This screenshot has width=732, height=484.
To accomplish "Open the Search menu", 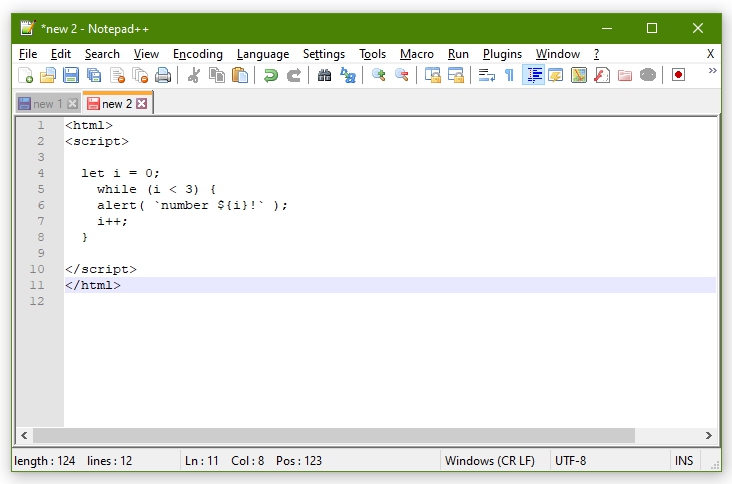I will pos(102,54).
